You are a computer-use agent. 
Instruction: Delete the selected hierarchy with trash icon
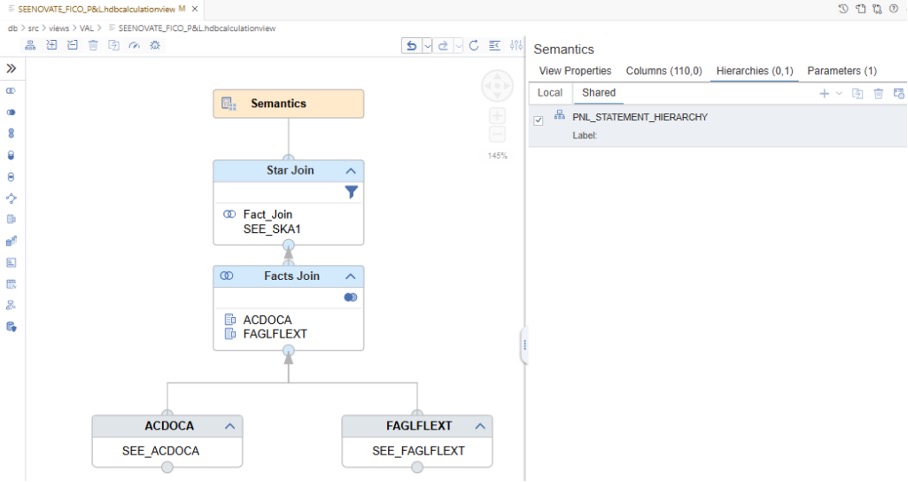(x=879, y=93)
